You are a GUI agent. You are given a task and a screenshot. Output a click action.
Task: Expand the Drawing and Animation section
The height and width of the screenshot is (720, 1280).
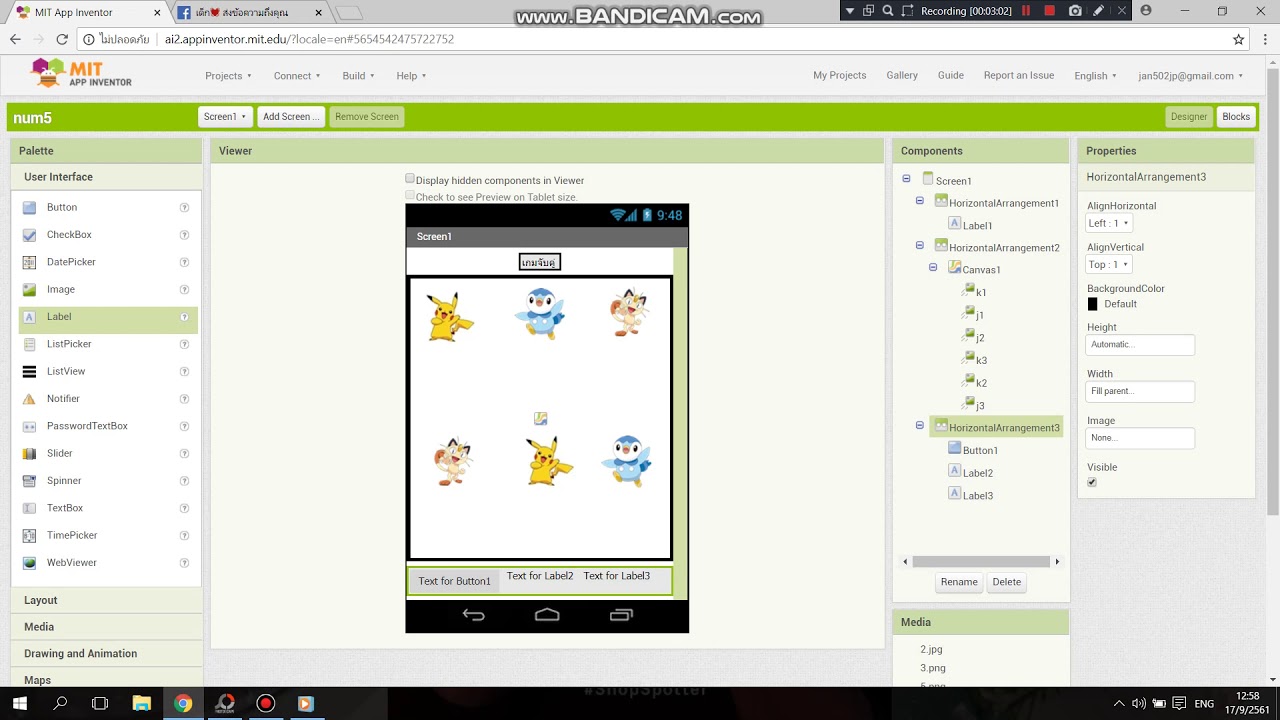[106, 653]
